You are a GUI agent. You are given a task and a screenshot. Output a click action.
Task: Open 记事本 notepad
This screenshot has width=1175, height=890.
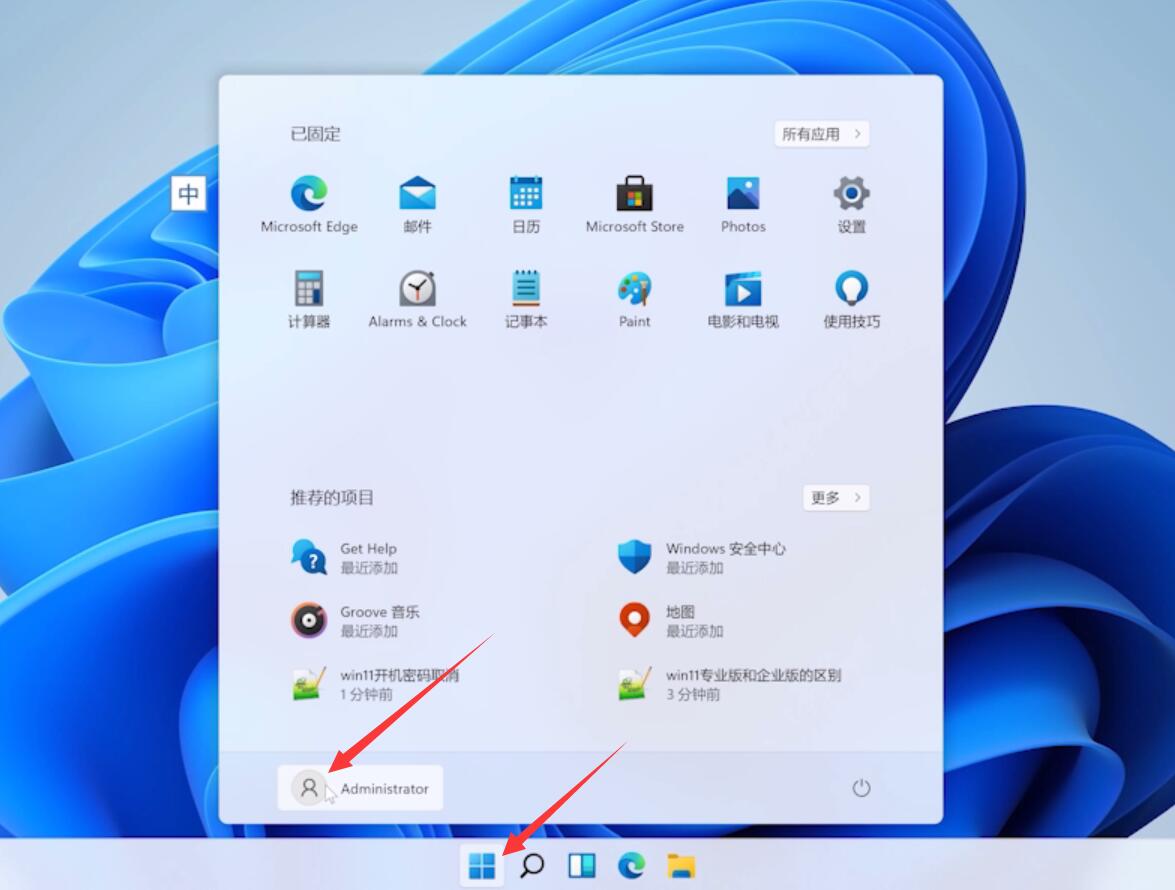point(526,300)
